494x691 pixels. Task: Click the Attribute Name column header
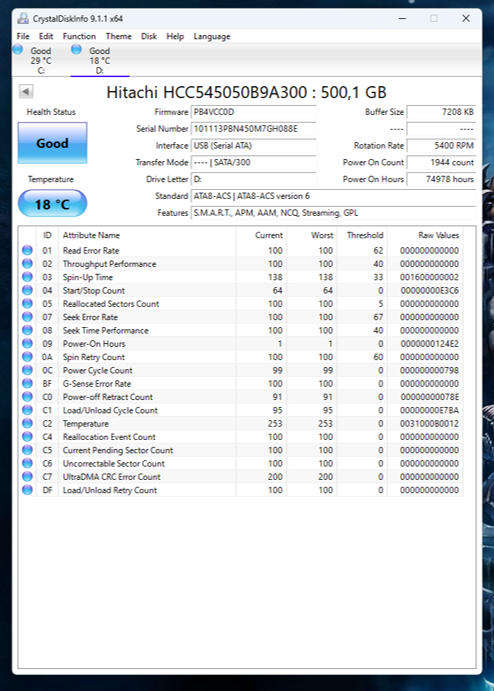point(91,235)
